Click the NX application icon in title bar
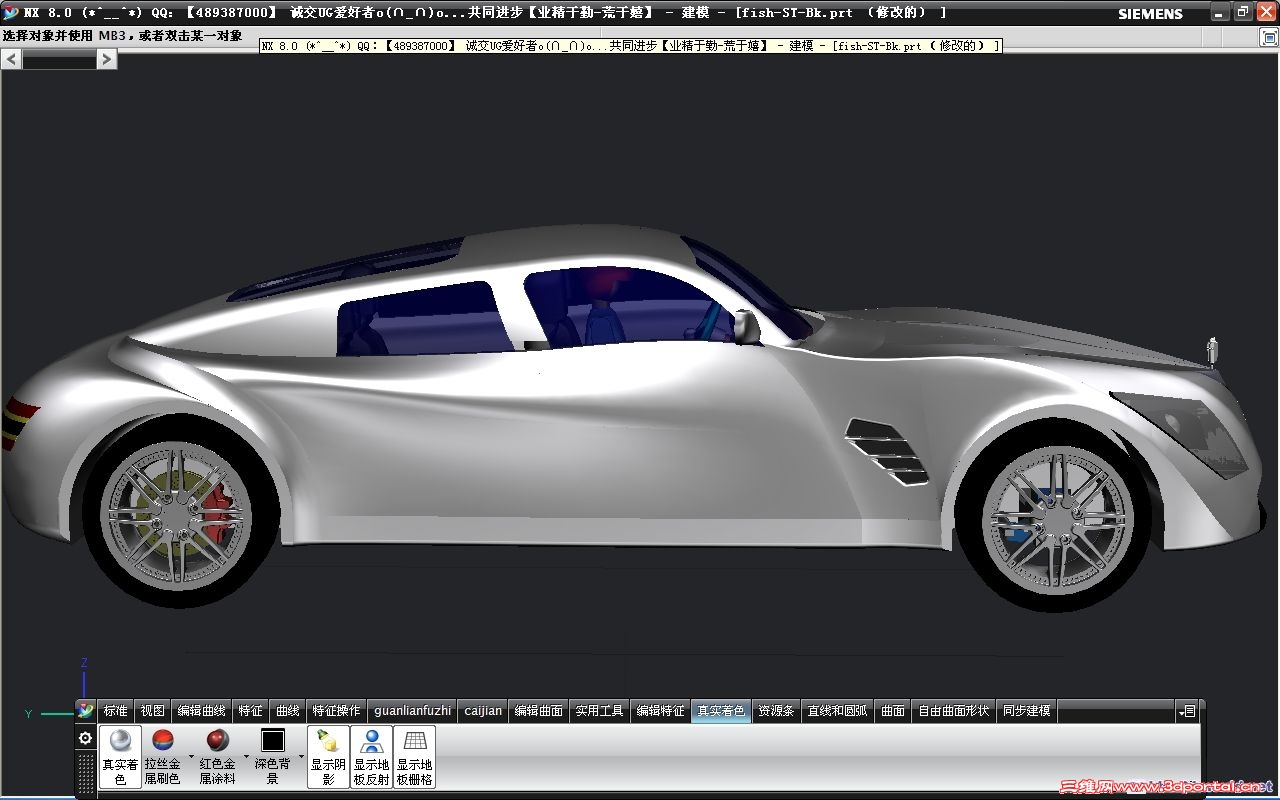Image resolution: width=1280 pixels, height=800 pixels. [11, 13]
